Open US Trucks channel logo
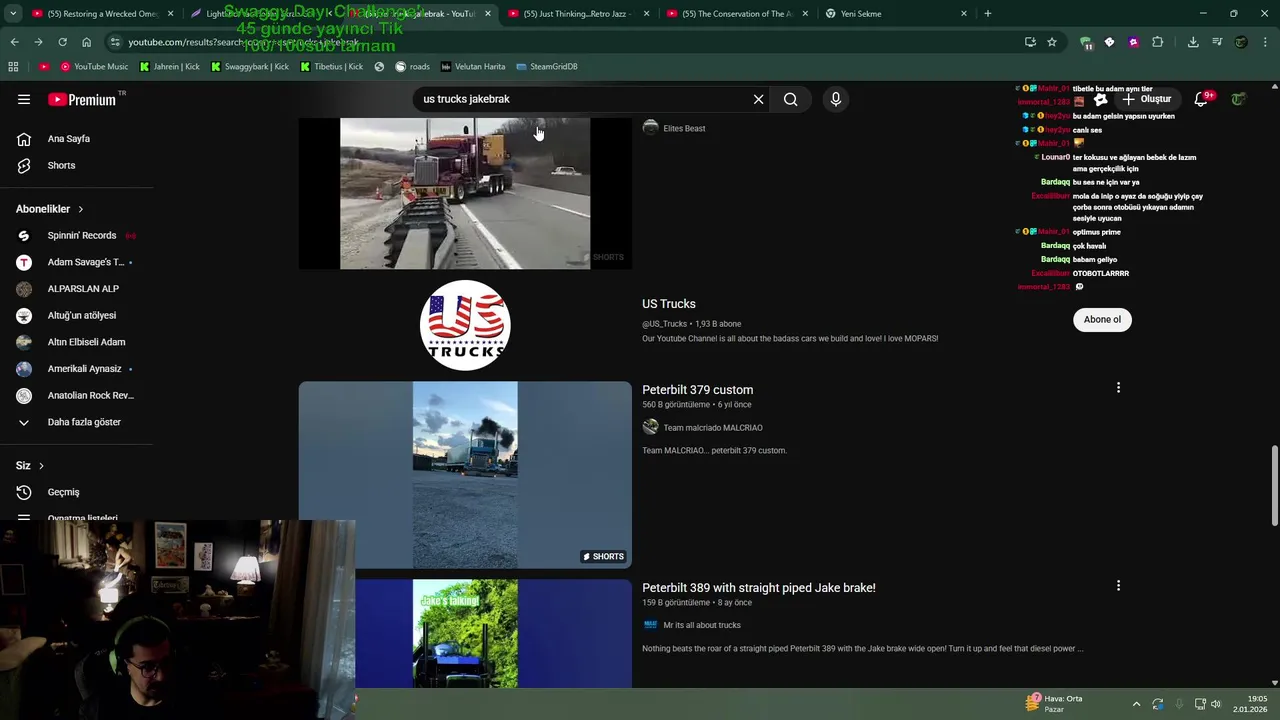The width and height of the screenshot is (1280, 720). [465, 326]
